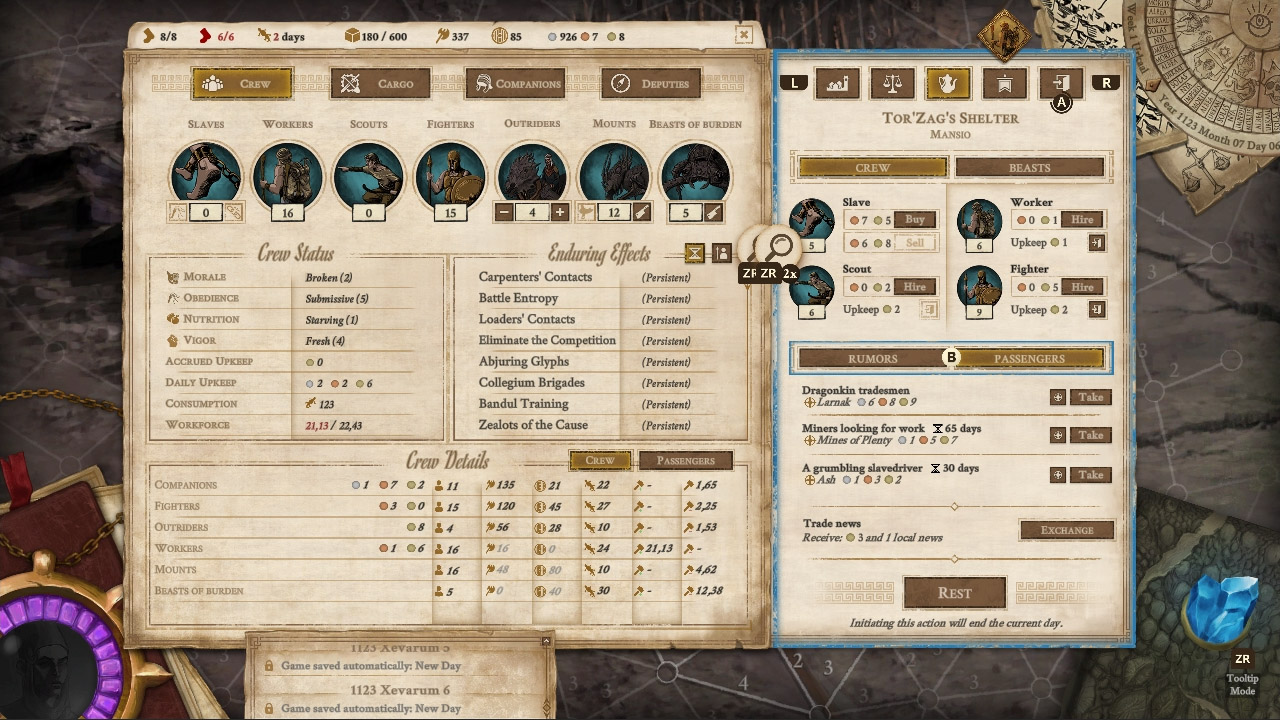This screenshot has width=1280, height=720.
Task: Select the exit door icon marked A
Action: point(1061,83)
